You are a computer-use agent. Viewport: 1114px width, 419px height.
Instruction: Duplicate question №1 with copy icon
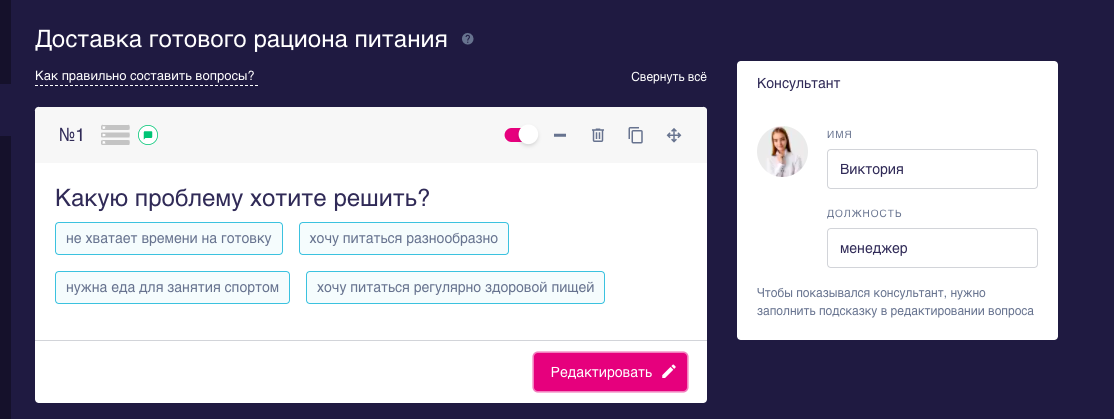pos(635,135)
